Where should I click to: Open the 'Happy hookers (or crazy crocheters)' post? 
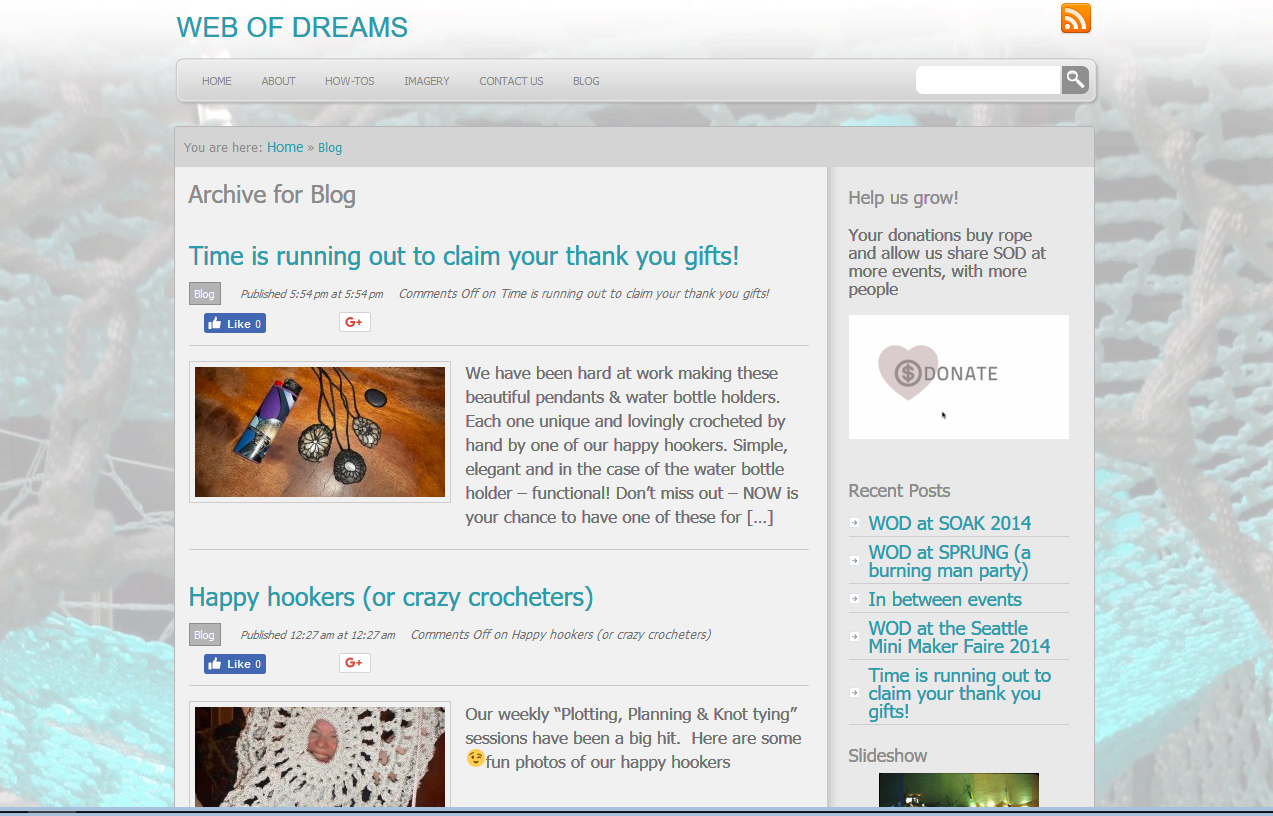[391, 597]
